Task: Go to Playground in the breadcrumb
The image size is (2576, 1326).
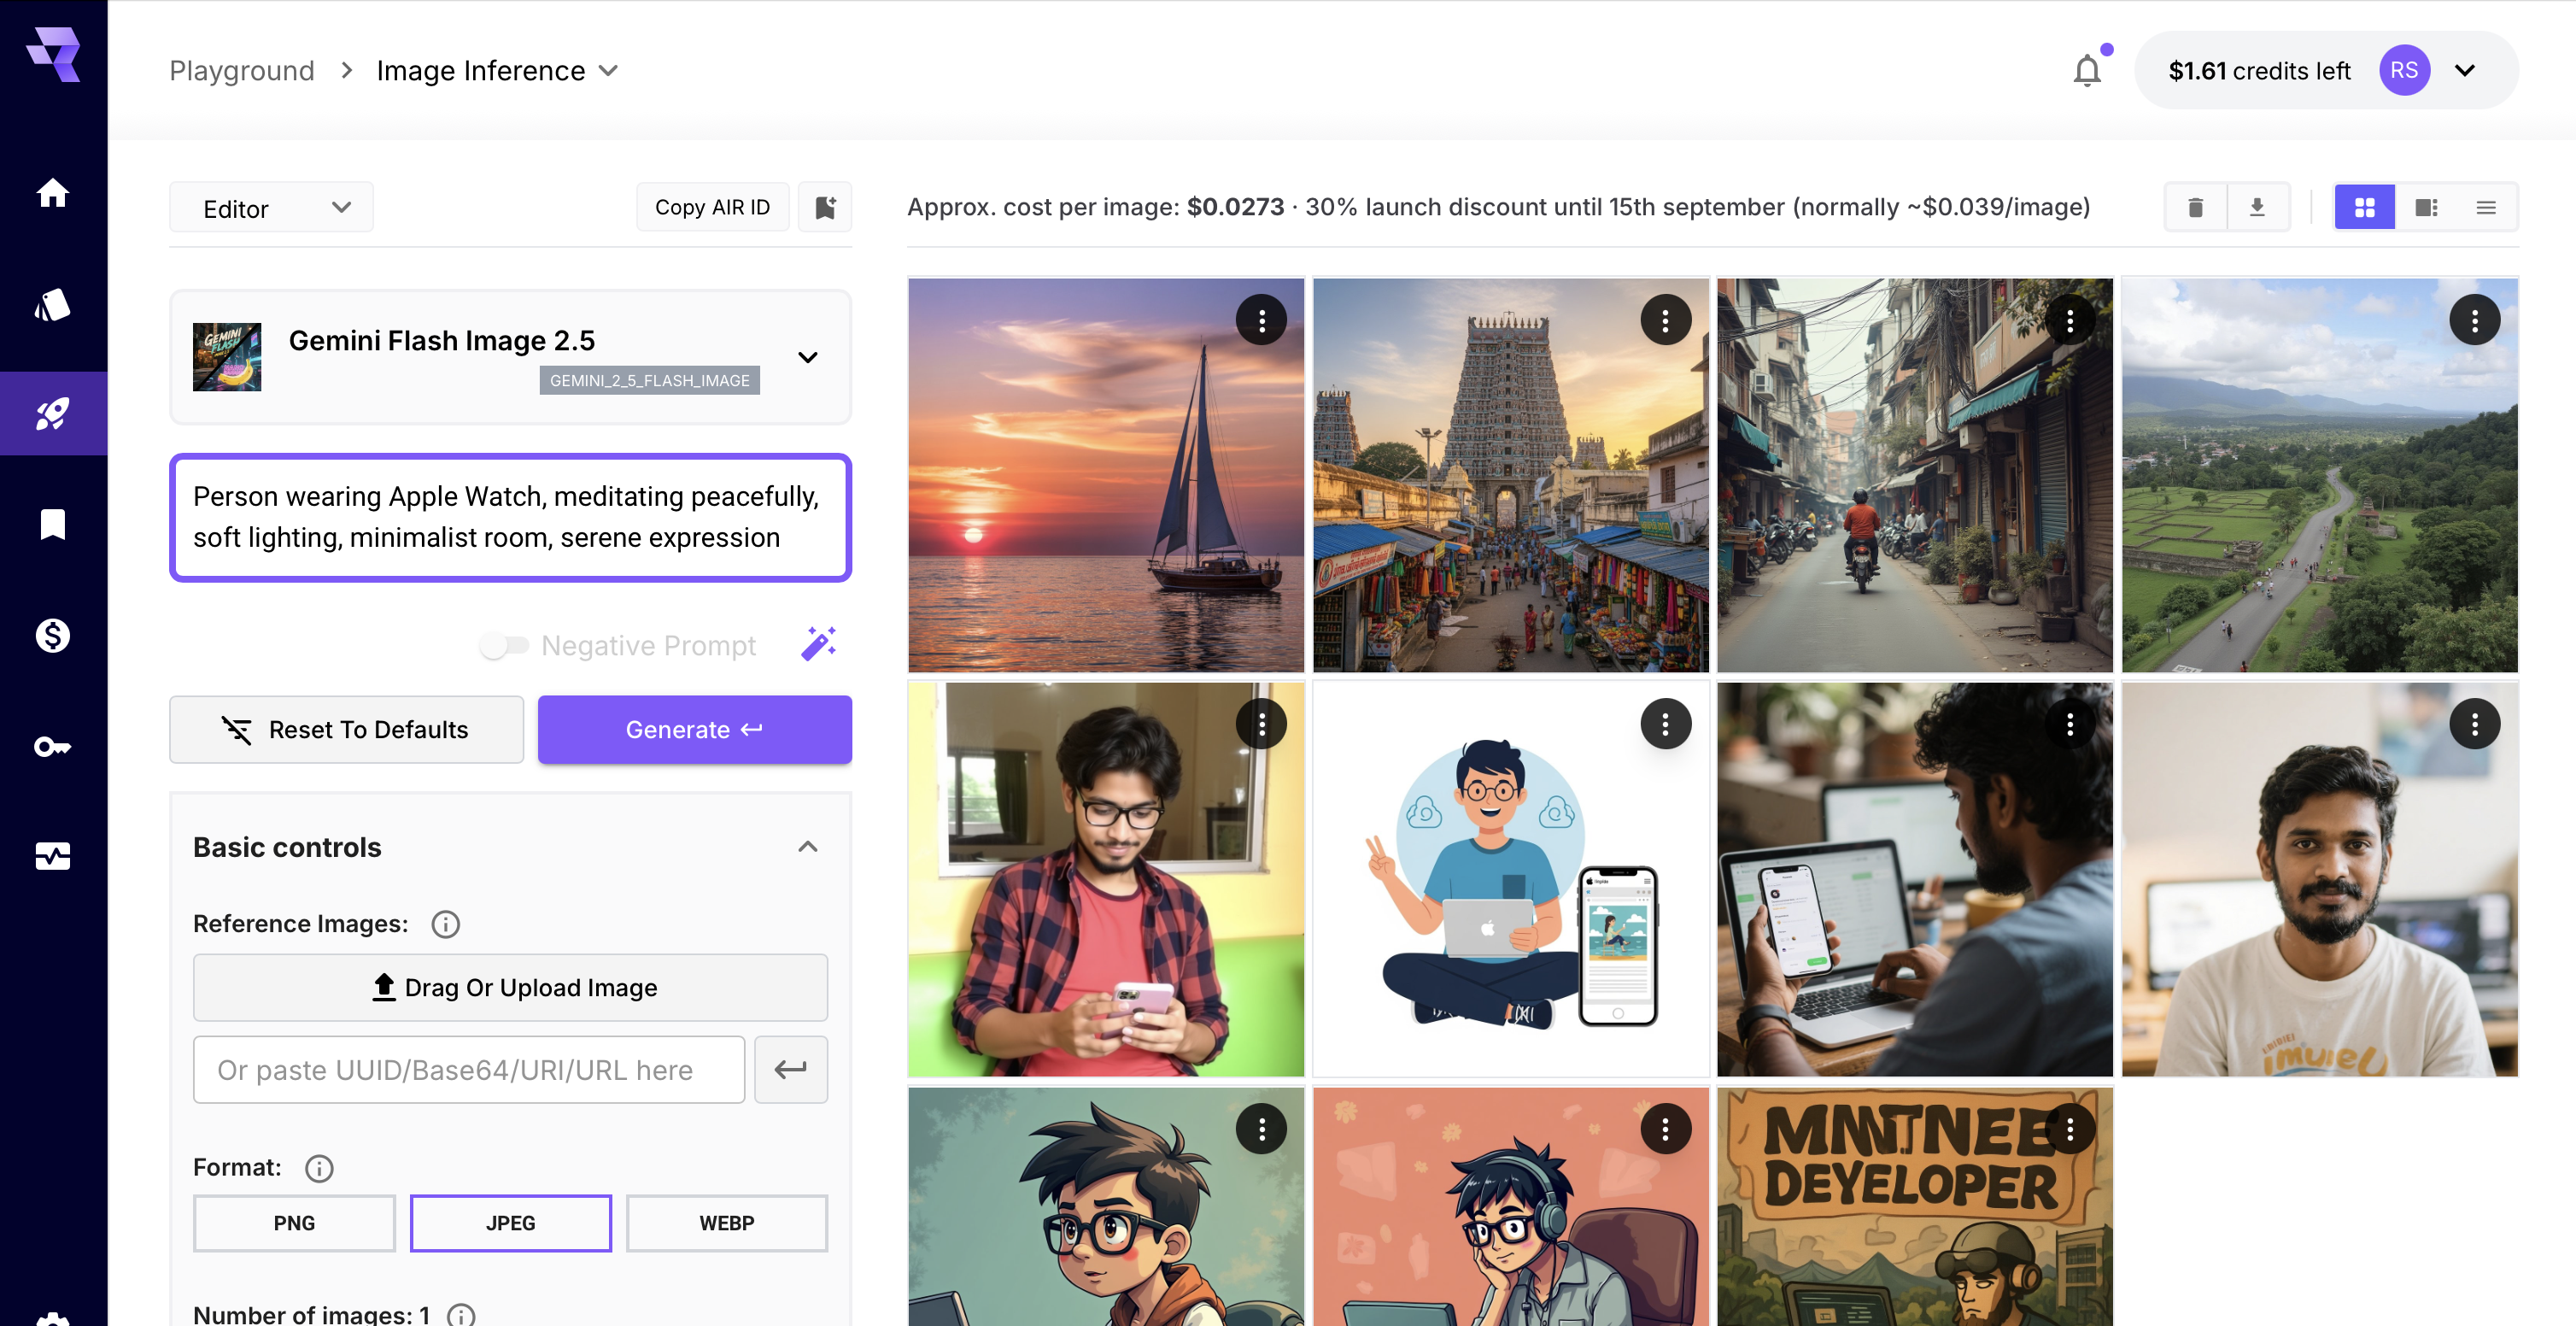Action: click(241, 70)
